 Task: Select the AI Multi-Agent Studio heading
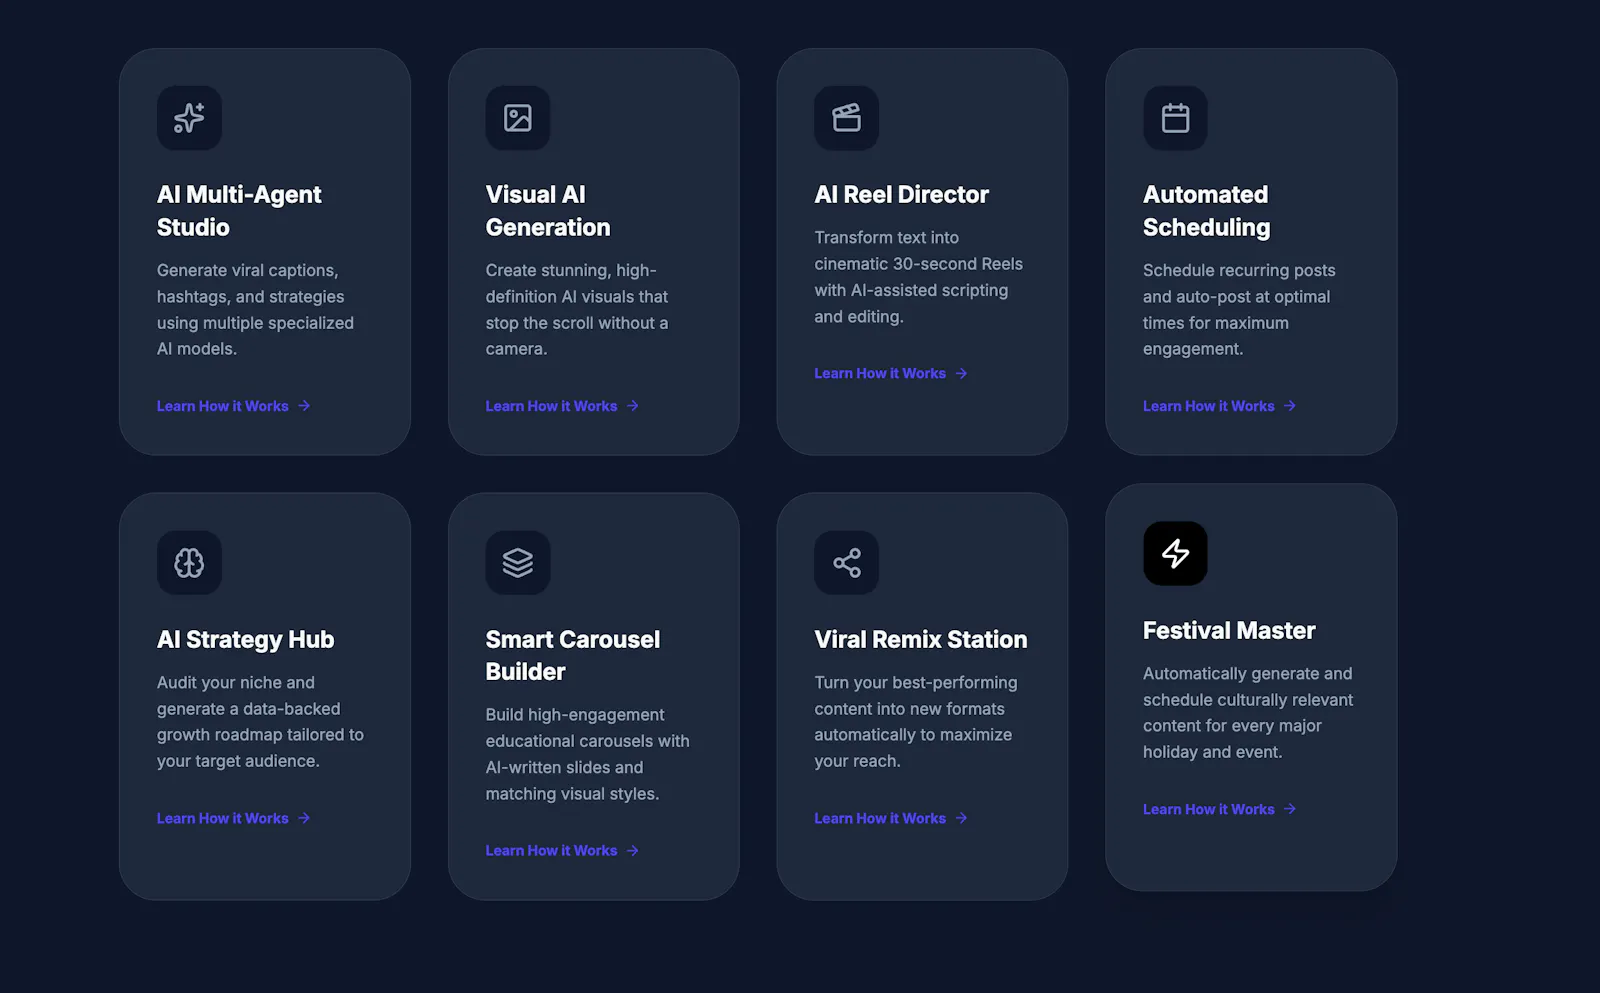click(x=239, y=211)
